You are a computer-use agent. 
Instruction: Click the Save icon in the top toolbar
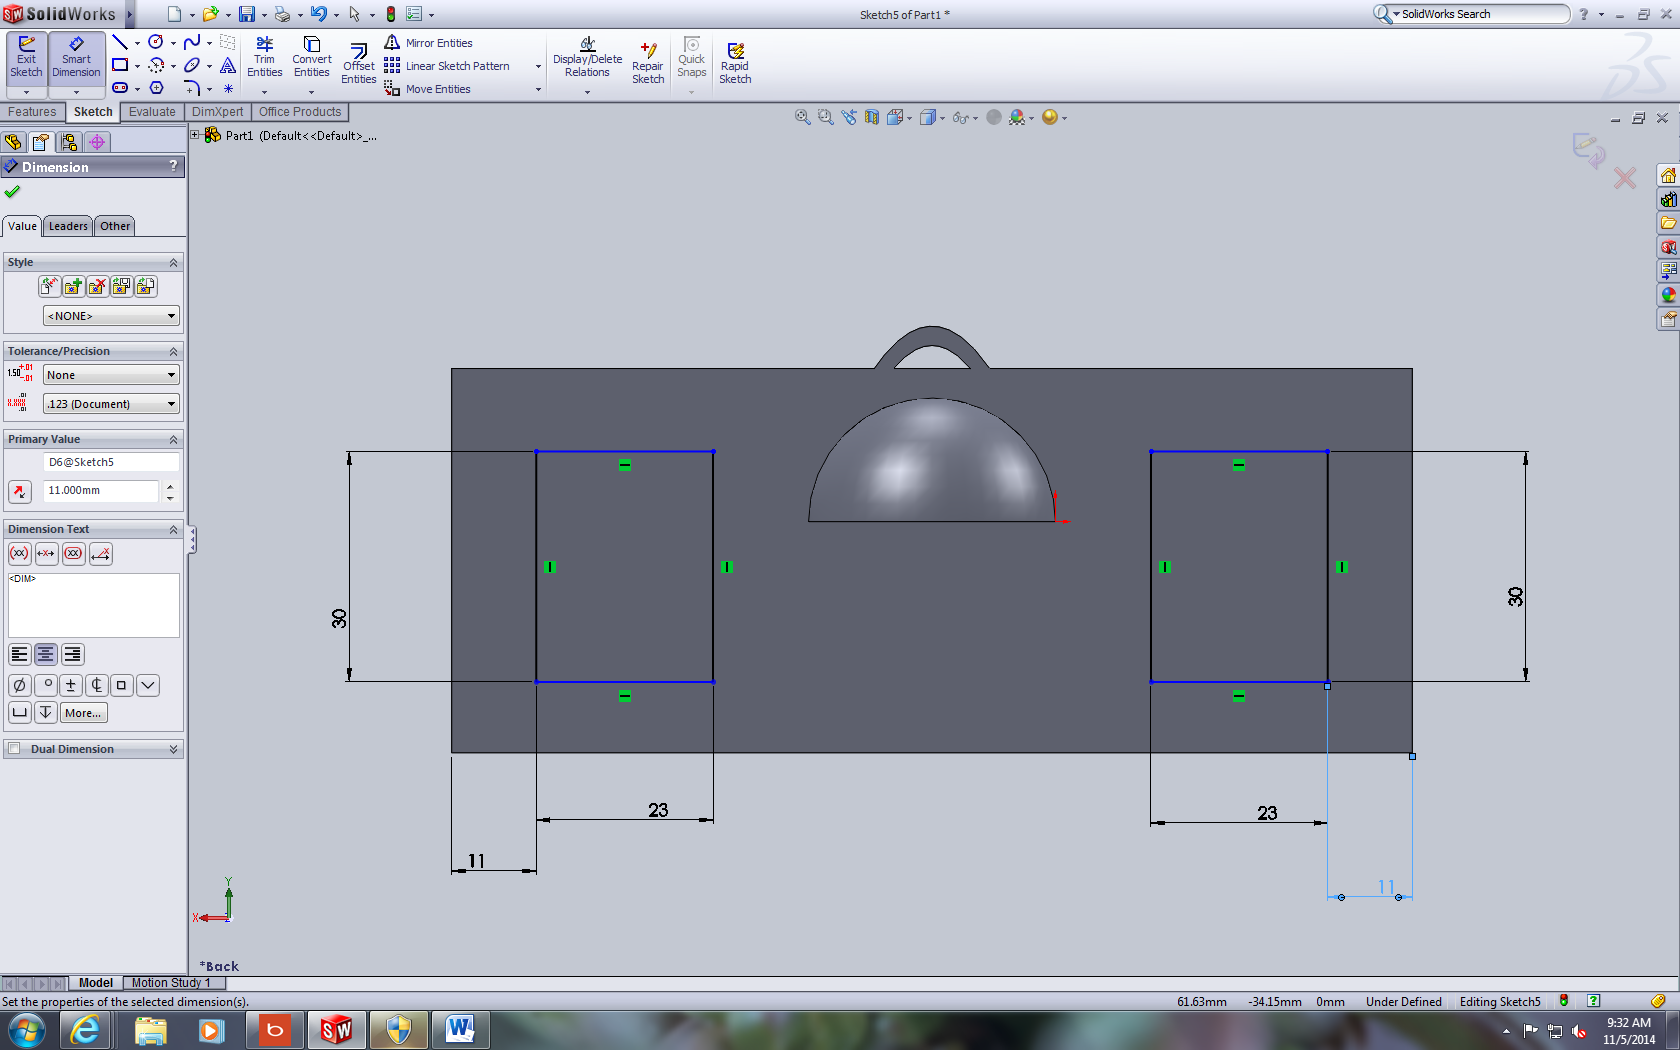246,14
